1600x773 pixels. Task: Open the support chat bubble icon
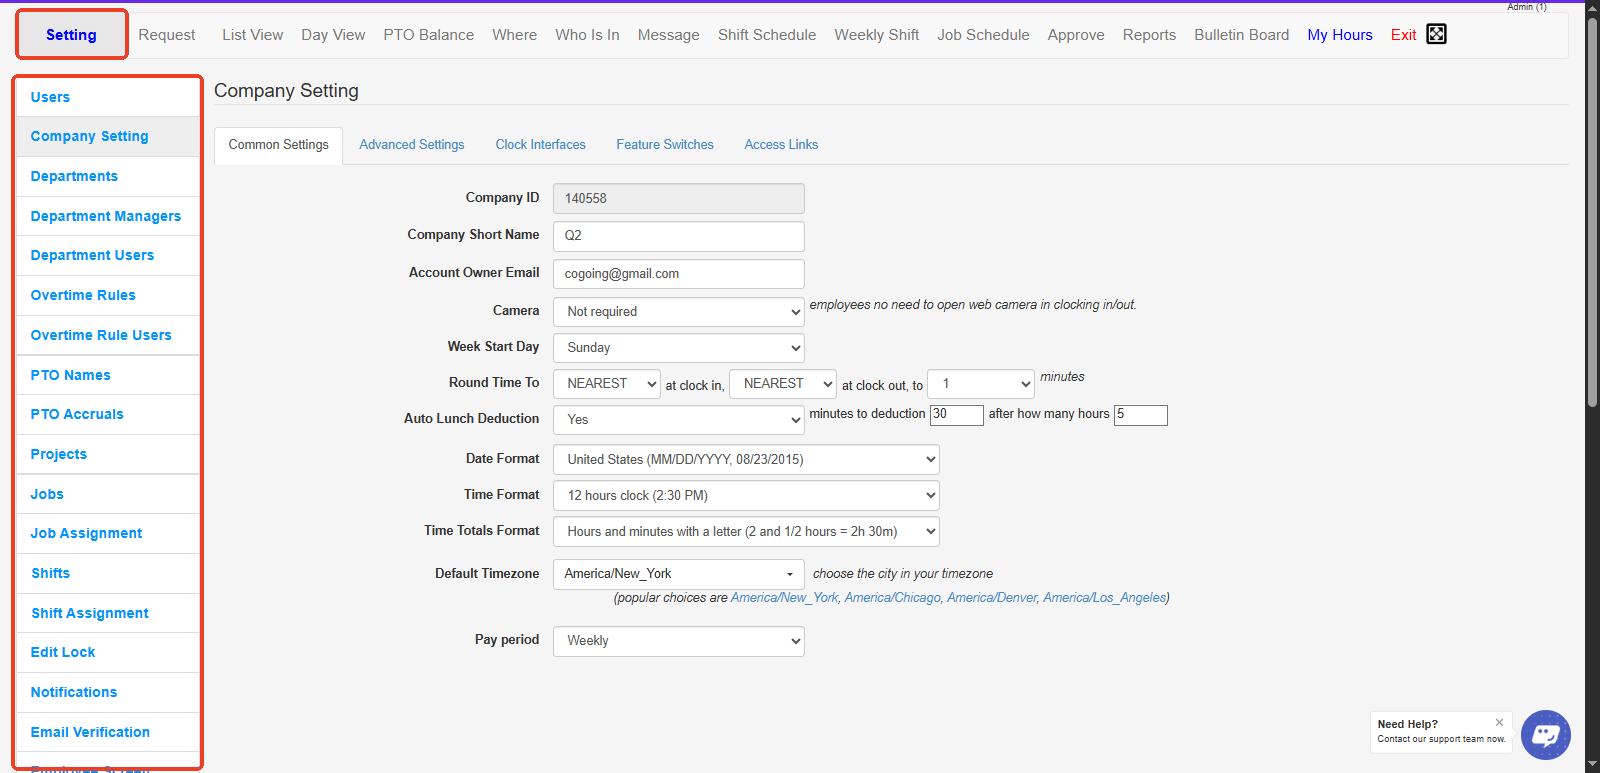1545,735
